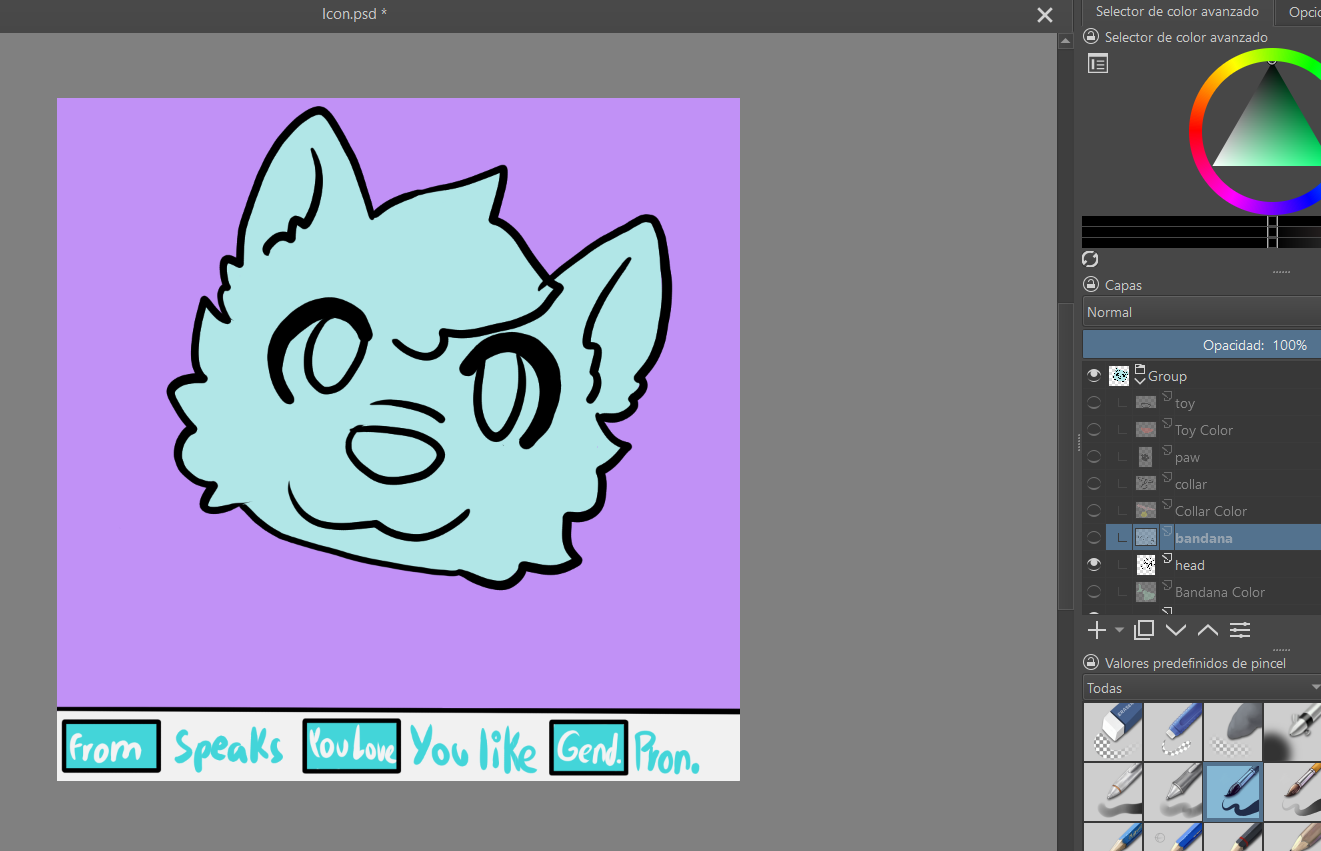Screen dimensions: 1321x851
Task: Click the inherit-alpha icon on toy layer
Action: click(1167, 397)
